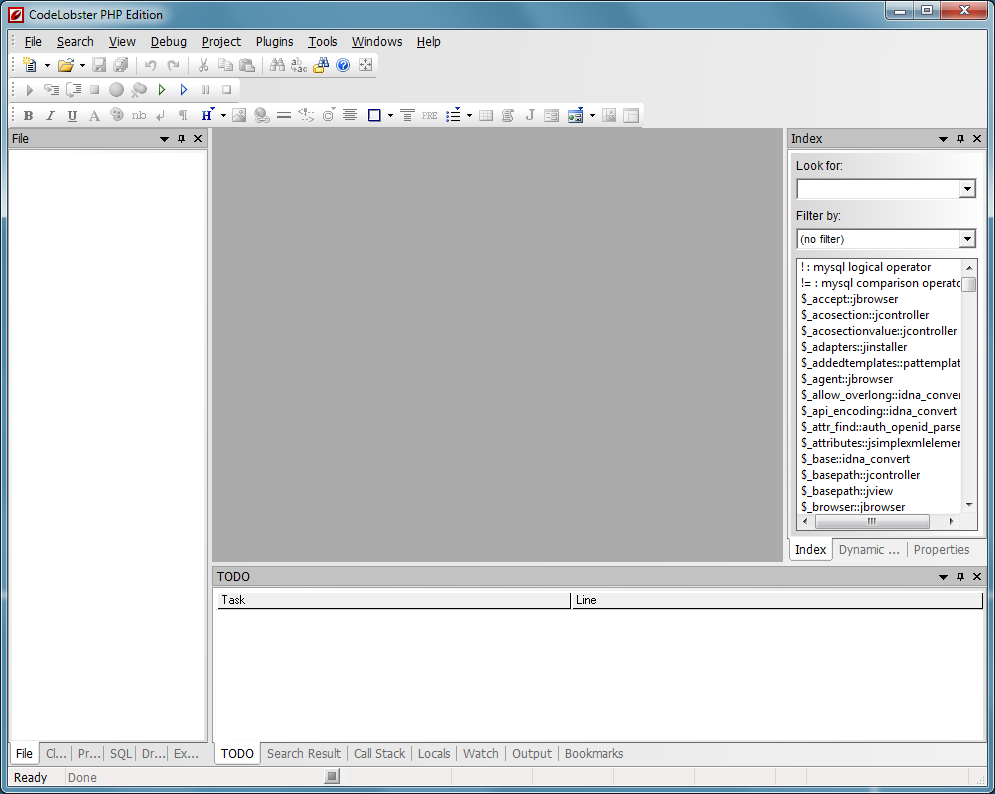
Task: Click the blue Help question mark icon
Action: point(343,65)
